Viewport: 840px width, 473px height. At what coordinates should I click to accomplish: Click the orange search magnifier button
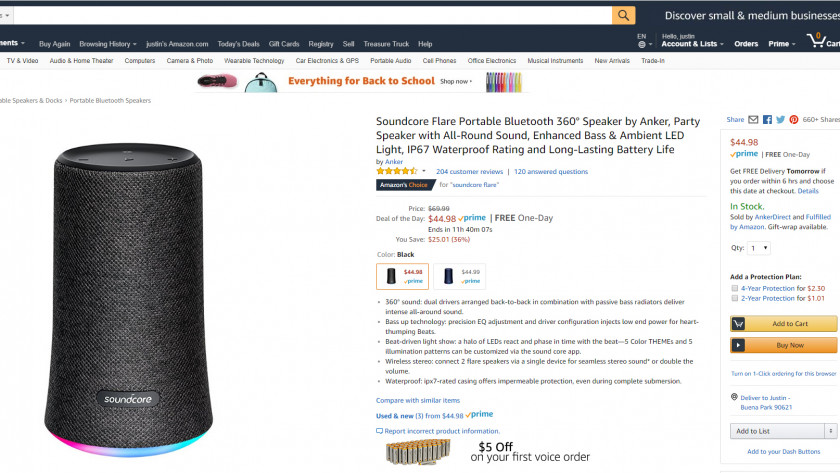click(x=623, y=15)
